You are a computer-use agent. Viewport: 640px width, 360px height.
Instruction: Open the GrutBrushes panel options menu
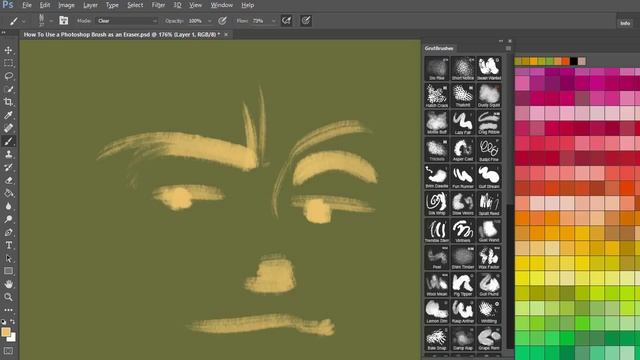(x=508, y=48)
